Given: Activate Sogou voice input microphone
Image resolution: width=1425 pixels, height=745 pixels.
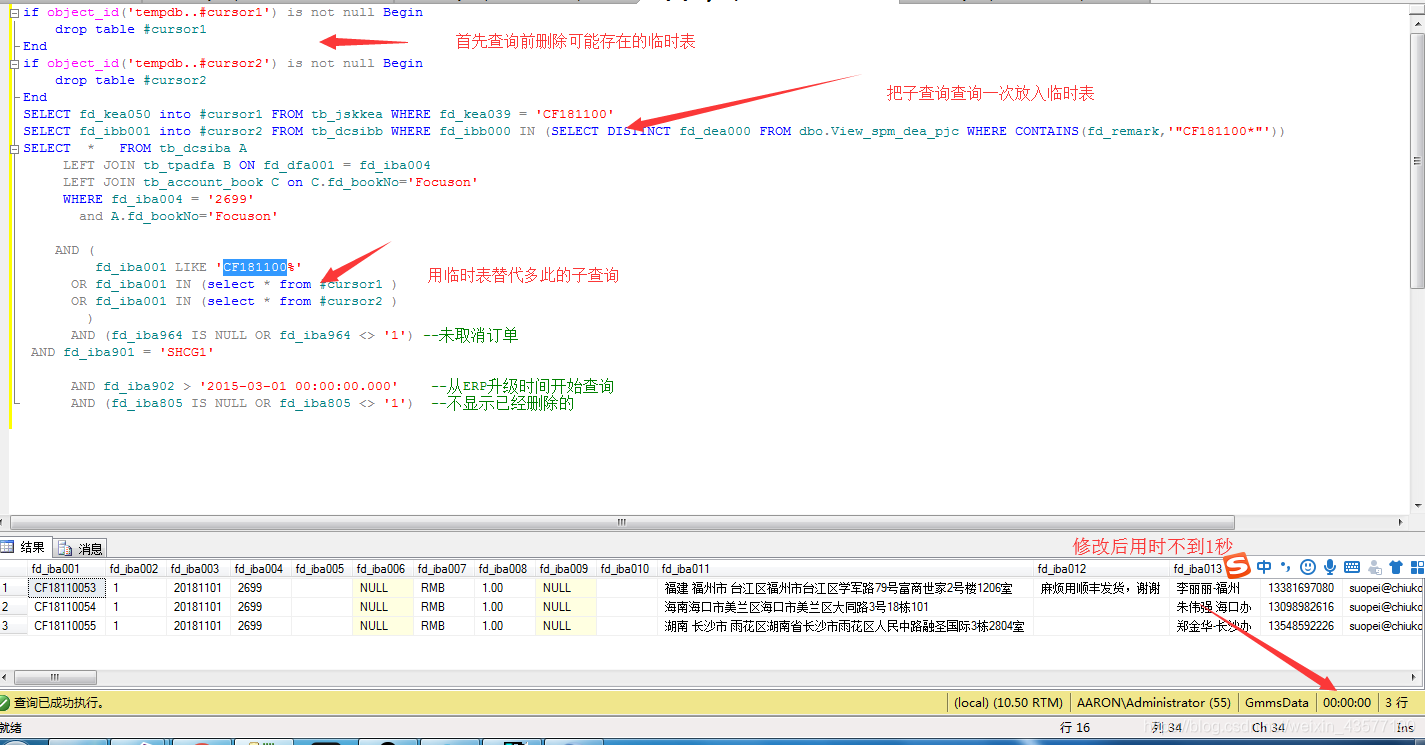Looking at the screenshot, I should pos(1330,567).
